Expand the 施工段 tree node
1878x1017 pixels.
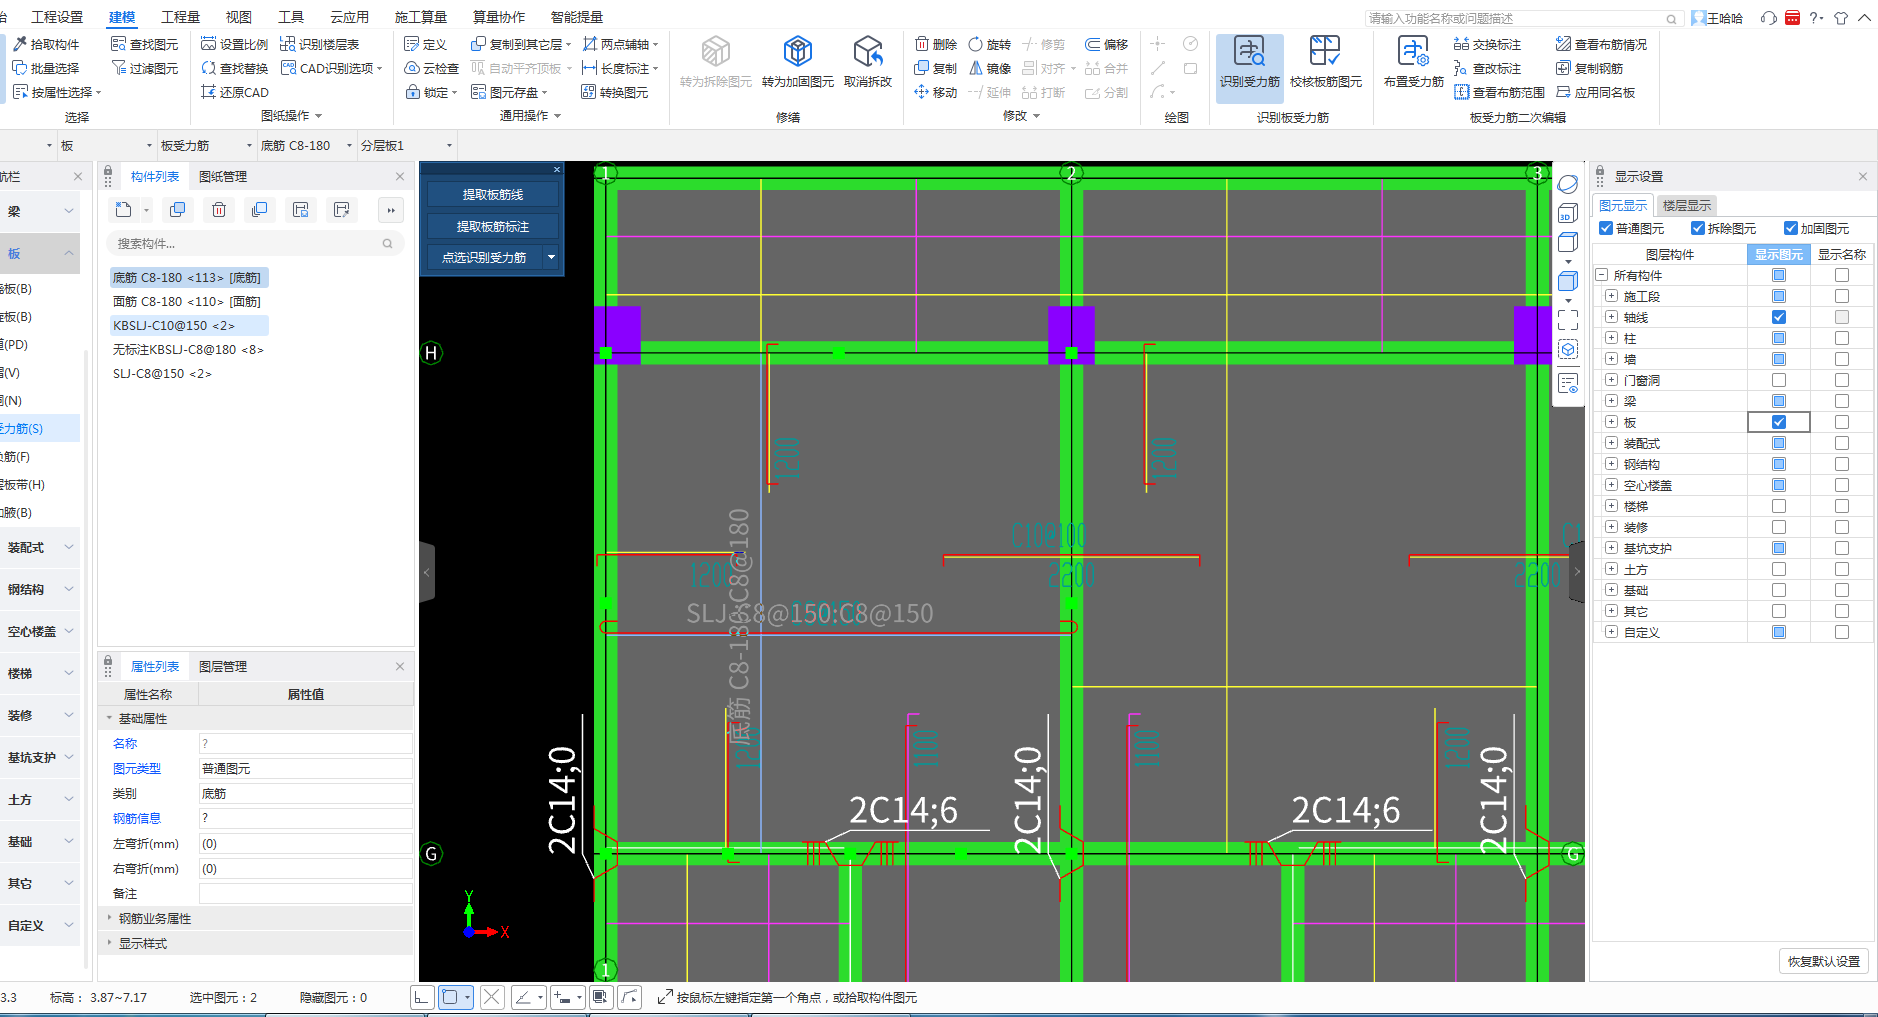click(x=1611, y=296)
